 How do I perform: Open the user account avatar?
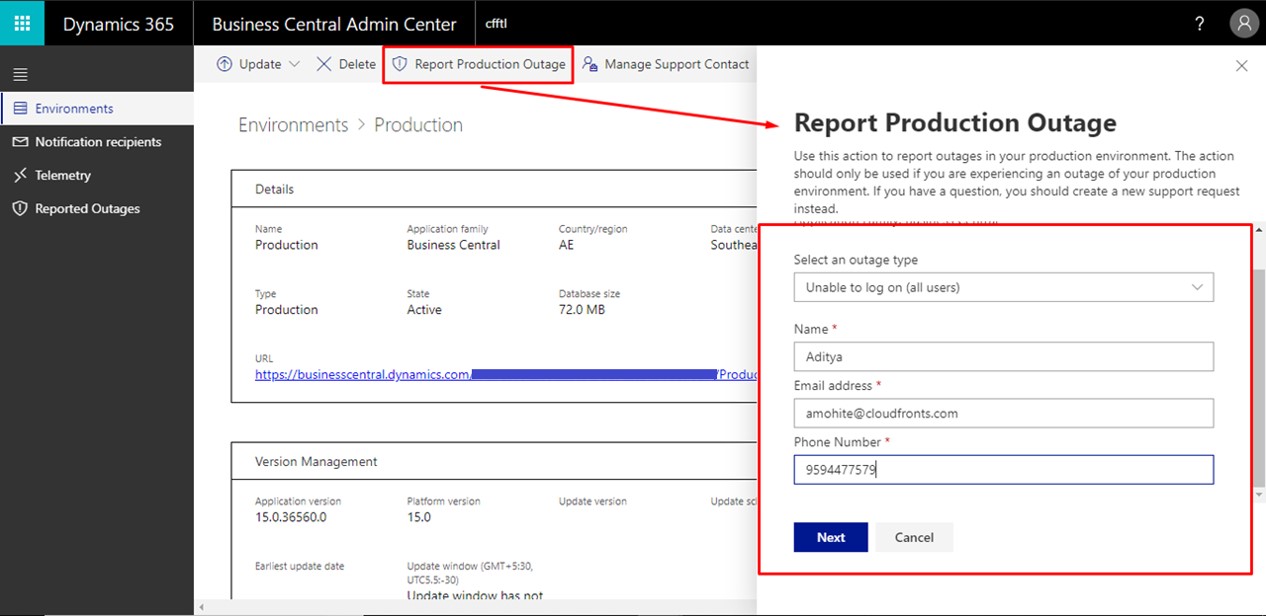[x=1243, y=24]
